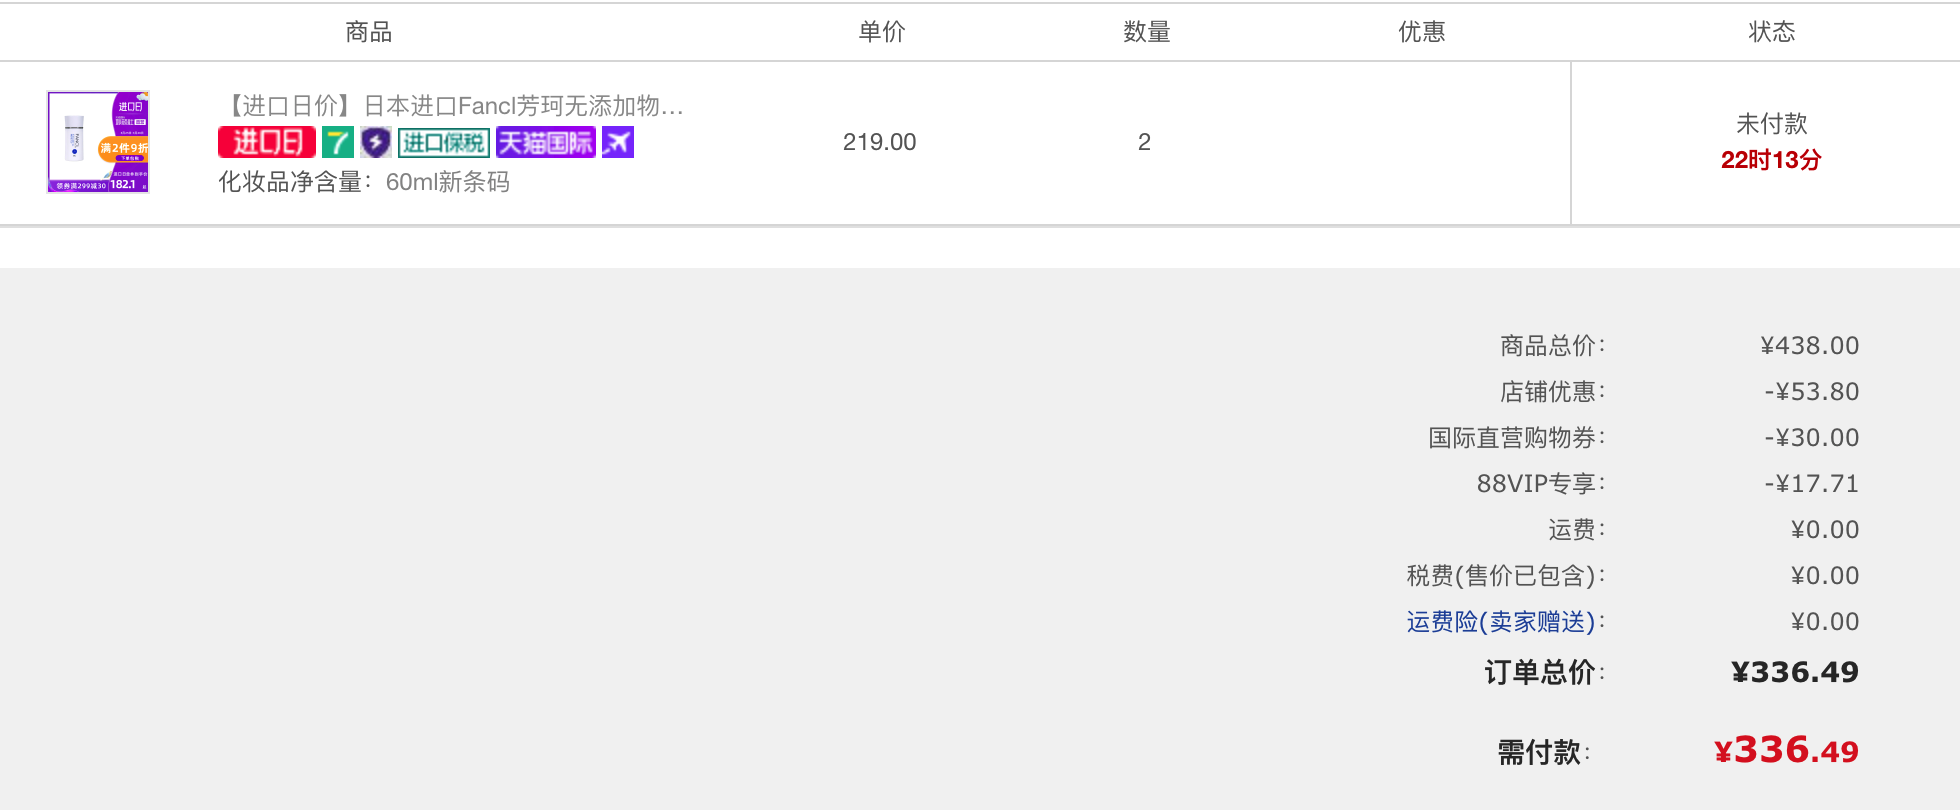Select the 税费(售价已包含) row's ¥0.00 amount
The image size is (1960, 810).
(1825, 576)
